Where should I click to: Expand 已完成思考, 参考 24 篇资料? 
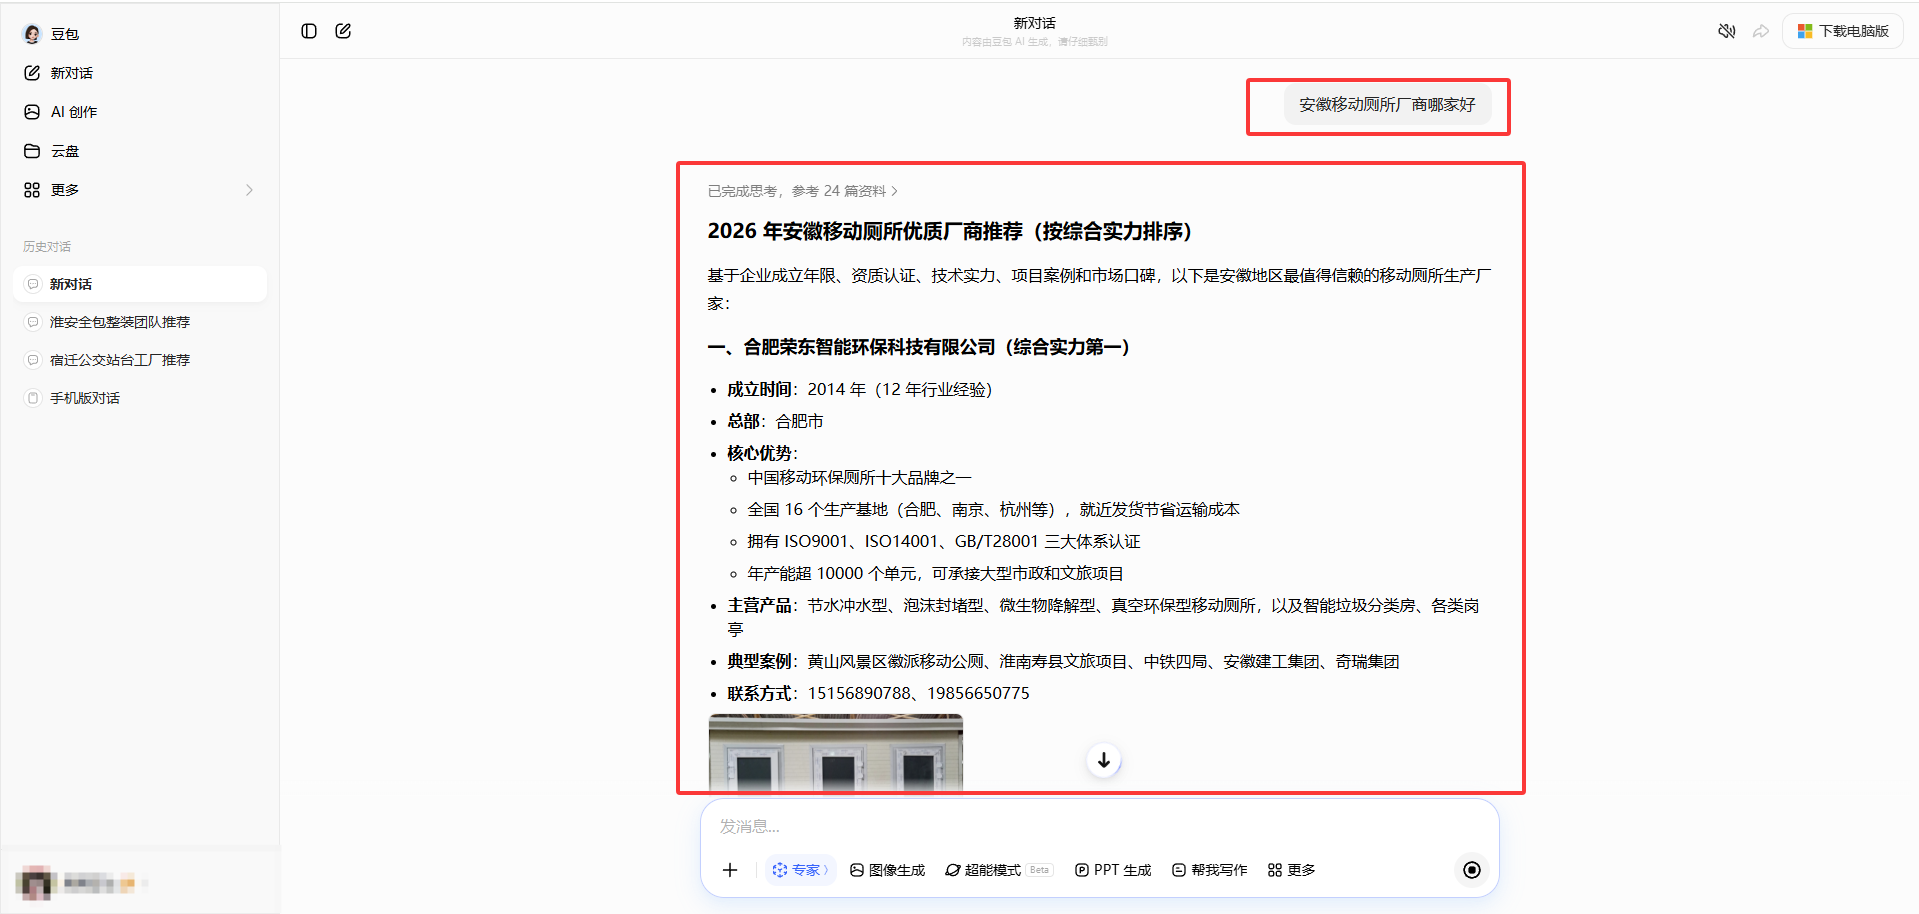tap(803, 191)
